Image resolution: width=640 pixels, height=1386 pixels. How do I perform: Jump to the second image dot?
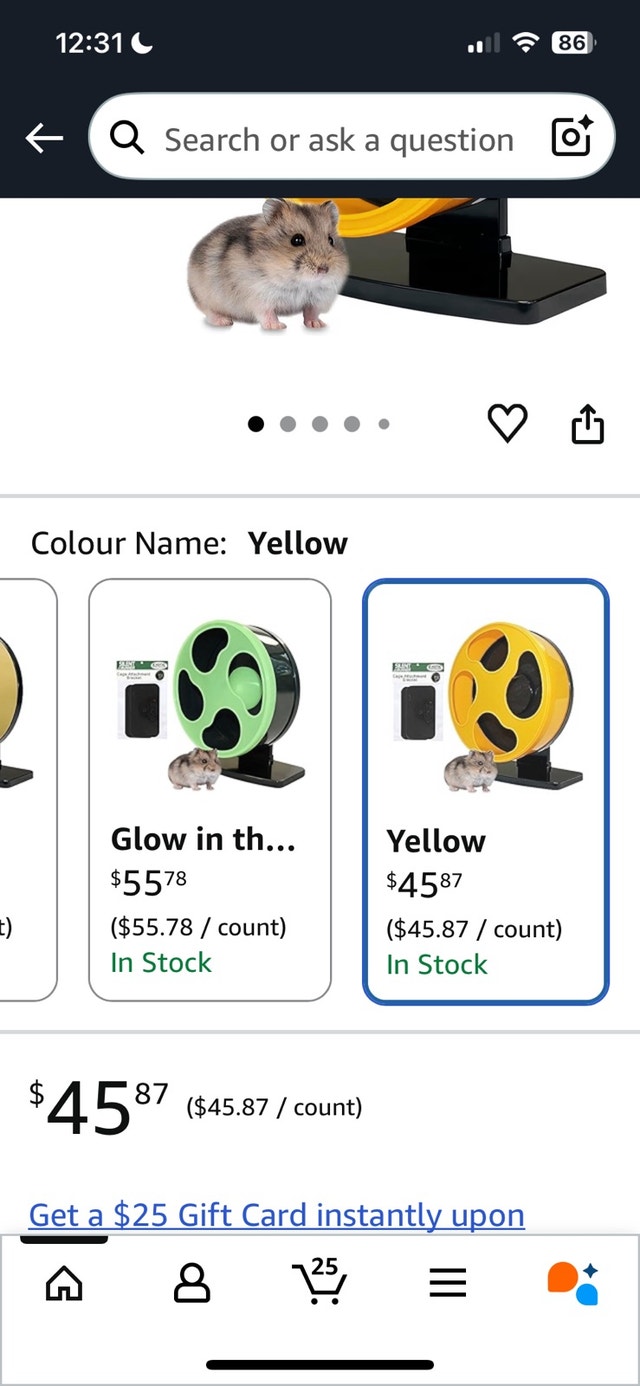(288, 424)
